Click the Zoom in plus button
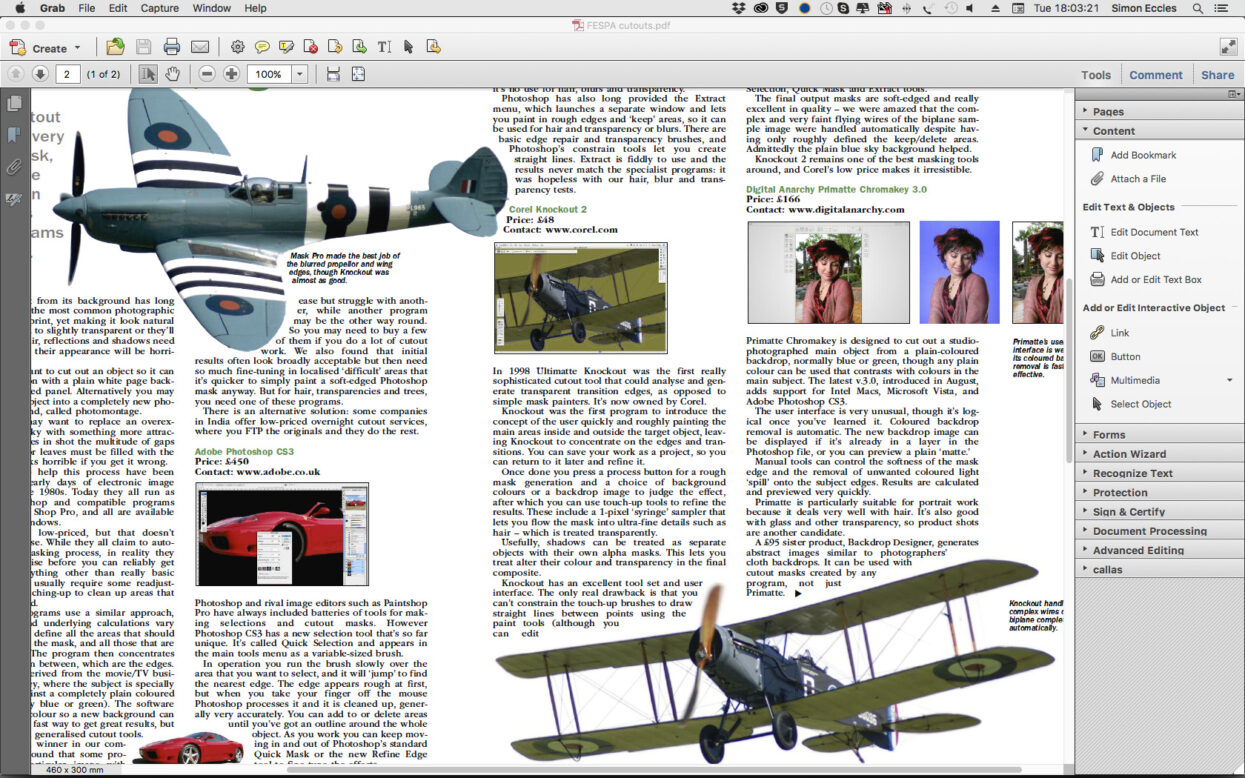Image resolution: width=1245 pixels, height=778 pixels. click(x=231, y=74)
